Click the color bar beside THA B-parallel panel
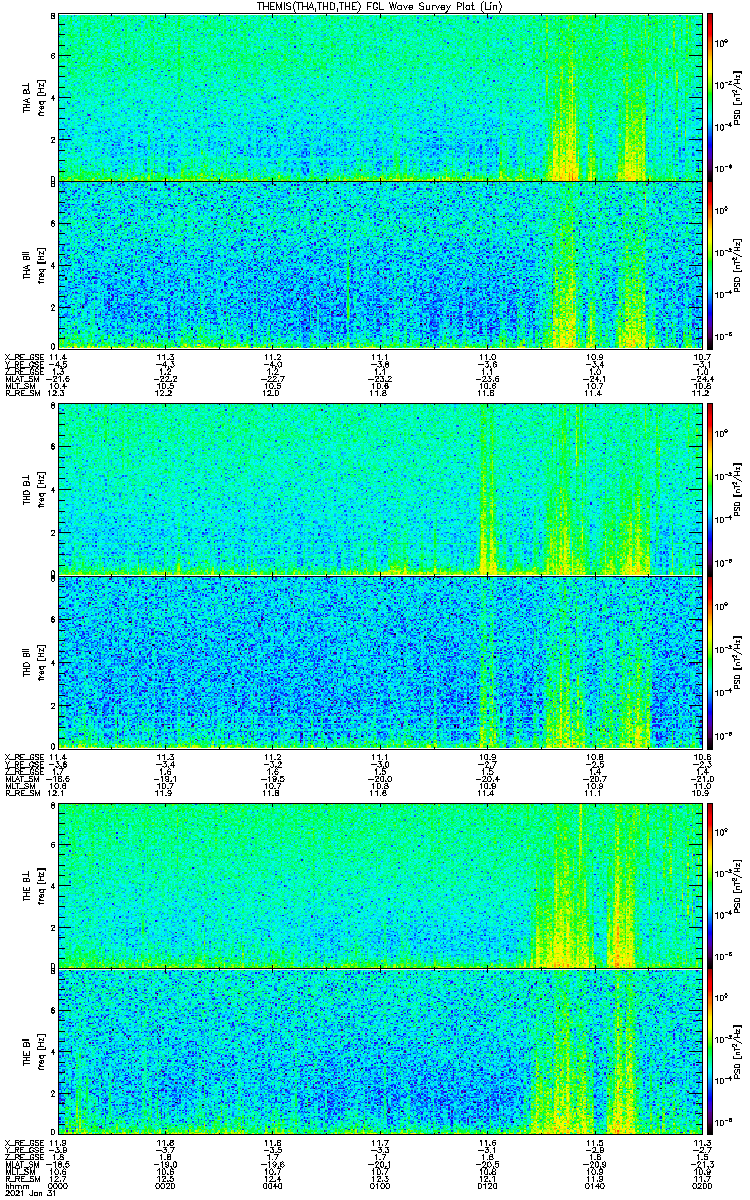 [710, 264]
